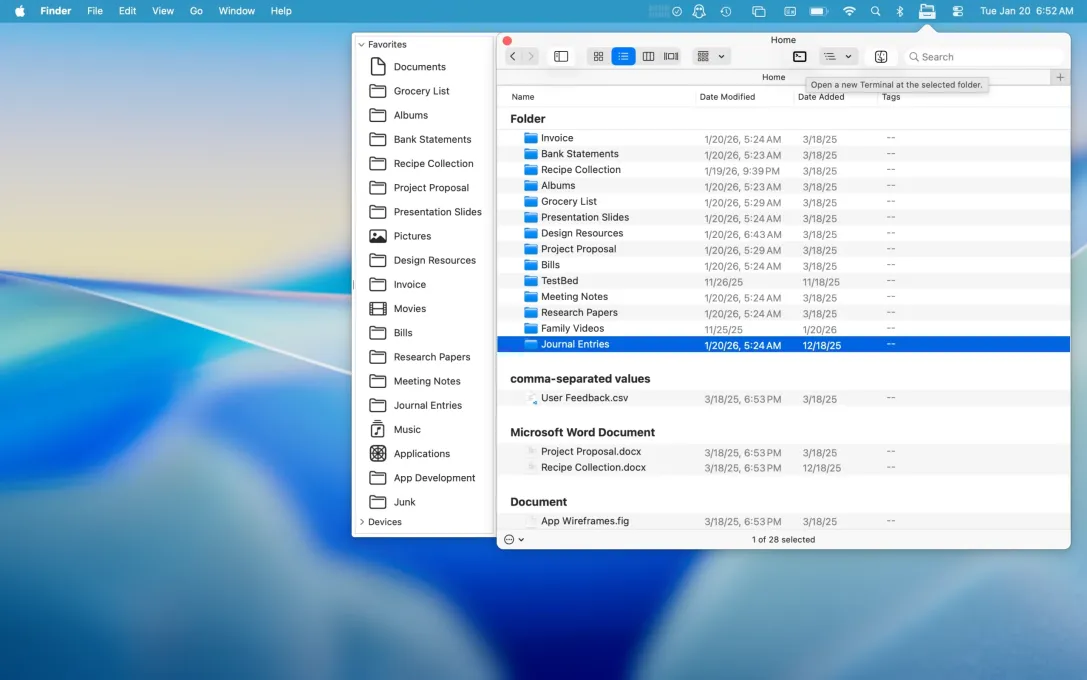Select the Meeting Notes folder in list
1087x680 pixels.
(x=783, y=297)
